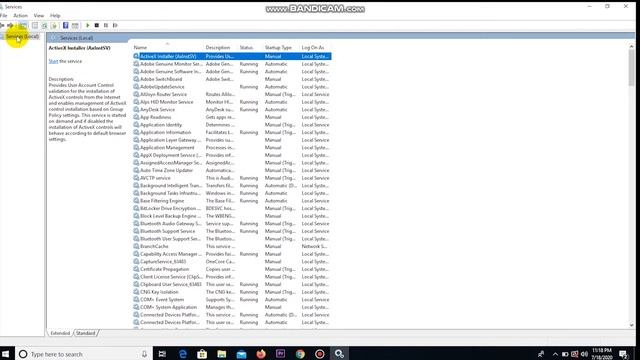
Task: Open the Action menu
Action: tap(20, 16)
